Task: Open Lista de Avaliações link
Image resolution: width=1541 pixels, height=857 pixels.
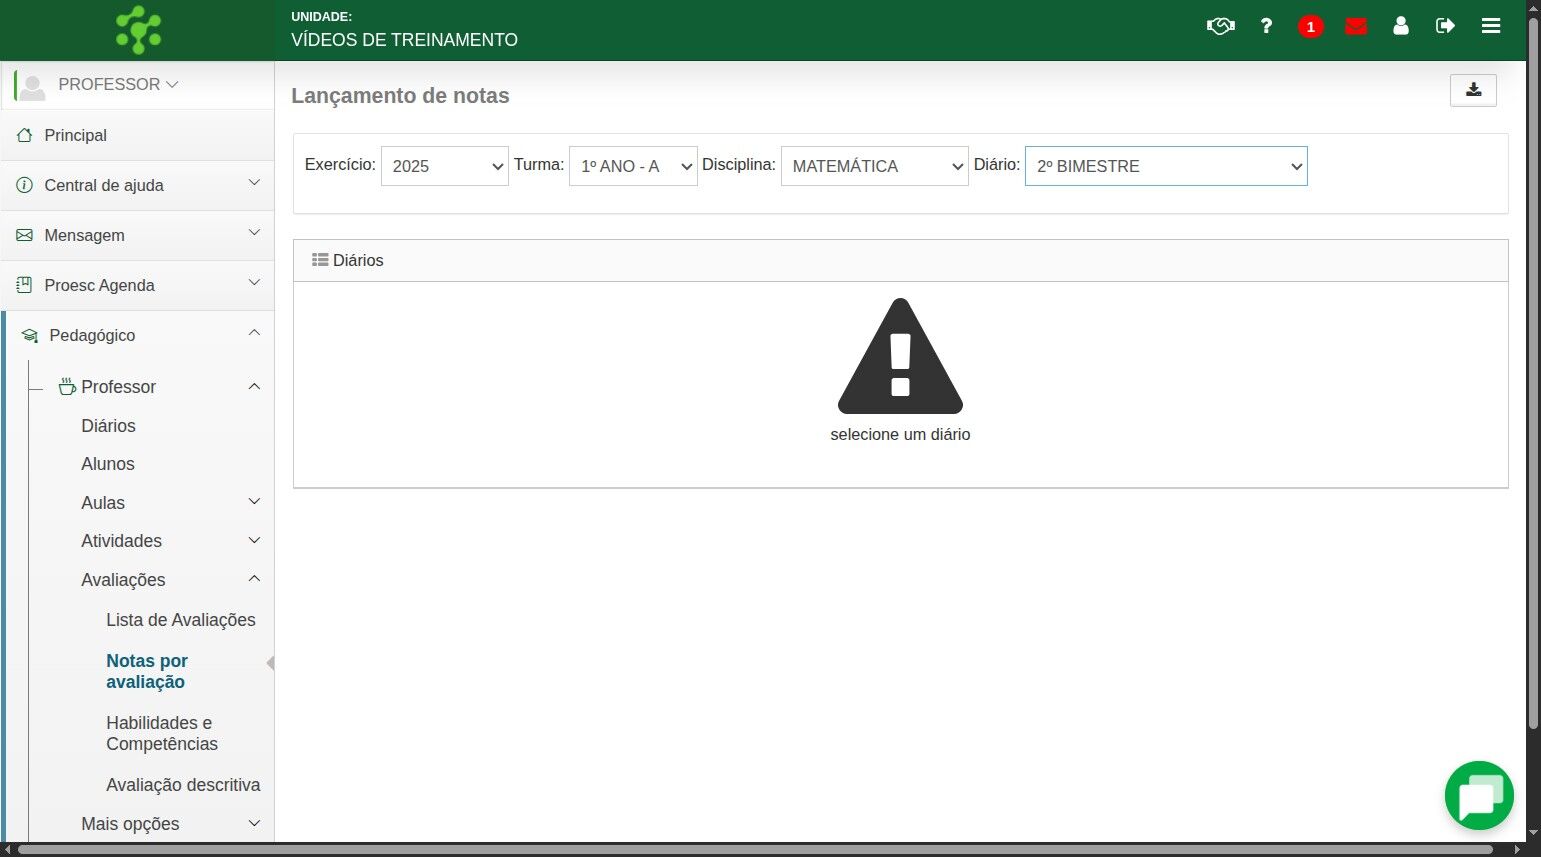Action: (x=181, y=620)
